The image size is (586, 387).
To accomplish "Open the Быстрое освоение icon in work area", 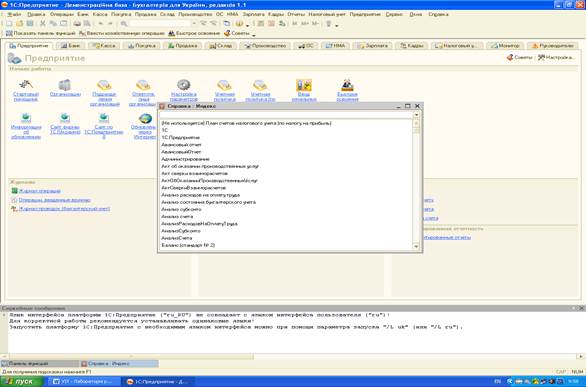I will 347,85.
